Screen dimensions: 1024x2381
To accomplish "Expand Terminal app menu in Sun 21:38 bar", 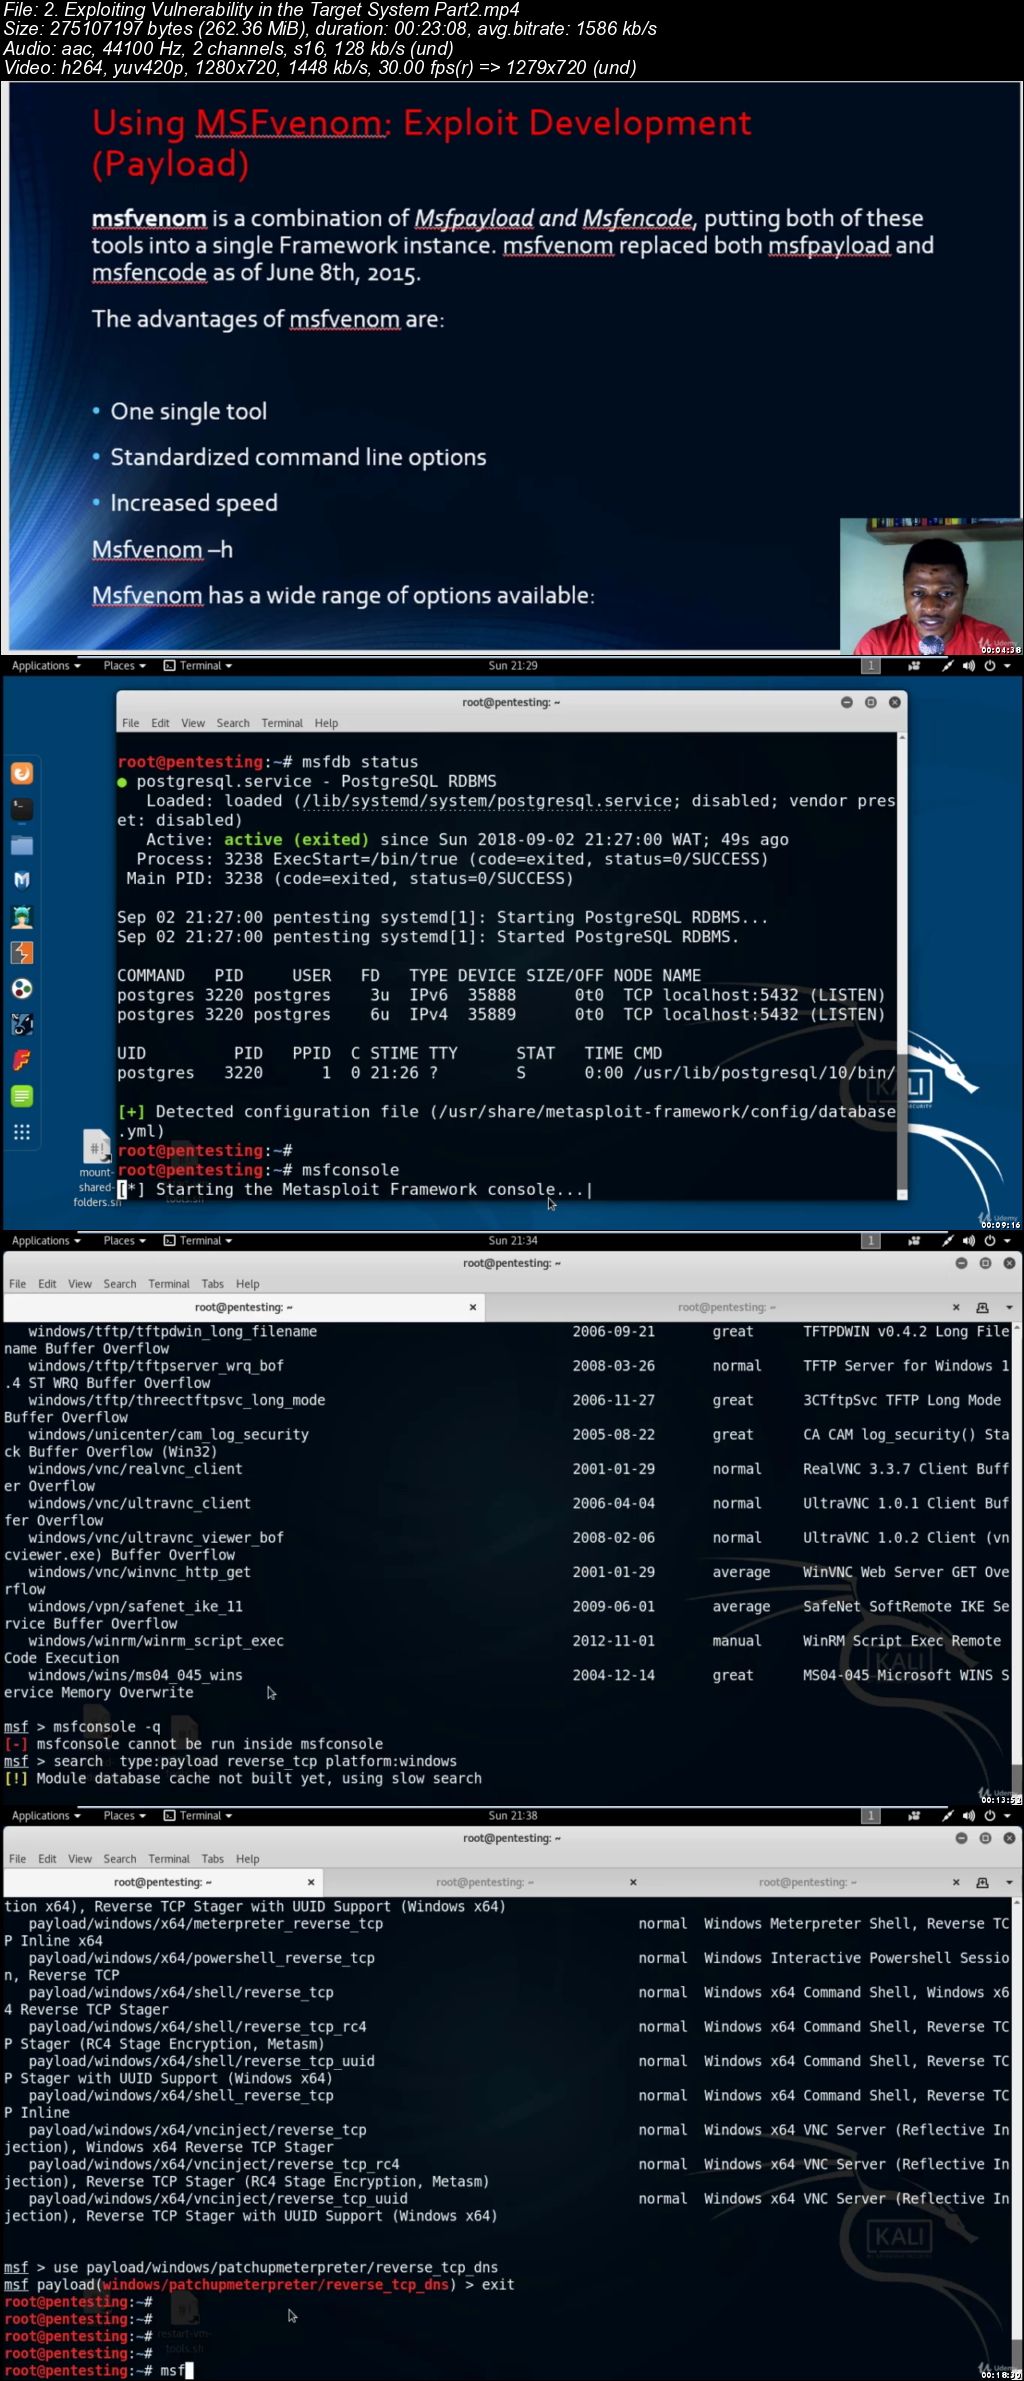I will (198, 1816).
